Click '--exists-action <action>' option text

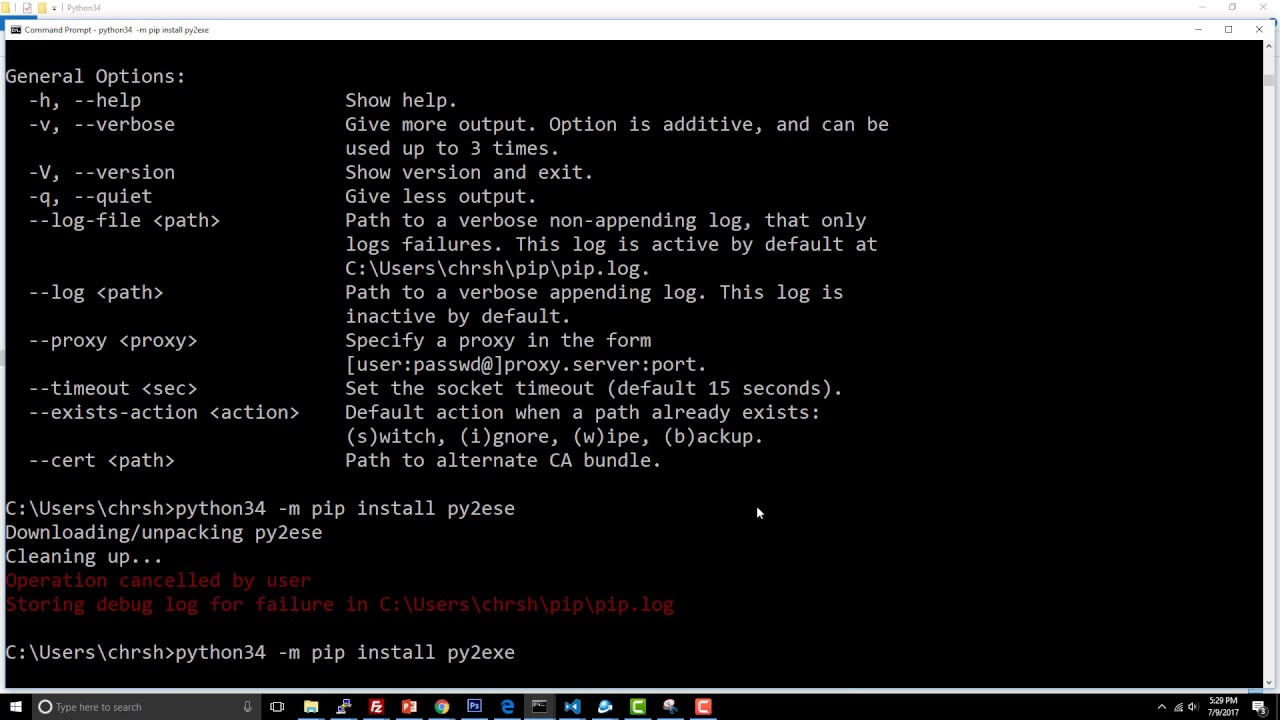[164, 412]
